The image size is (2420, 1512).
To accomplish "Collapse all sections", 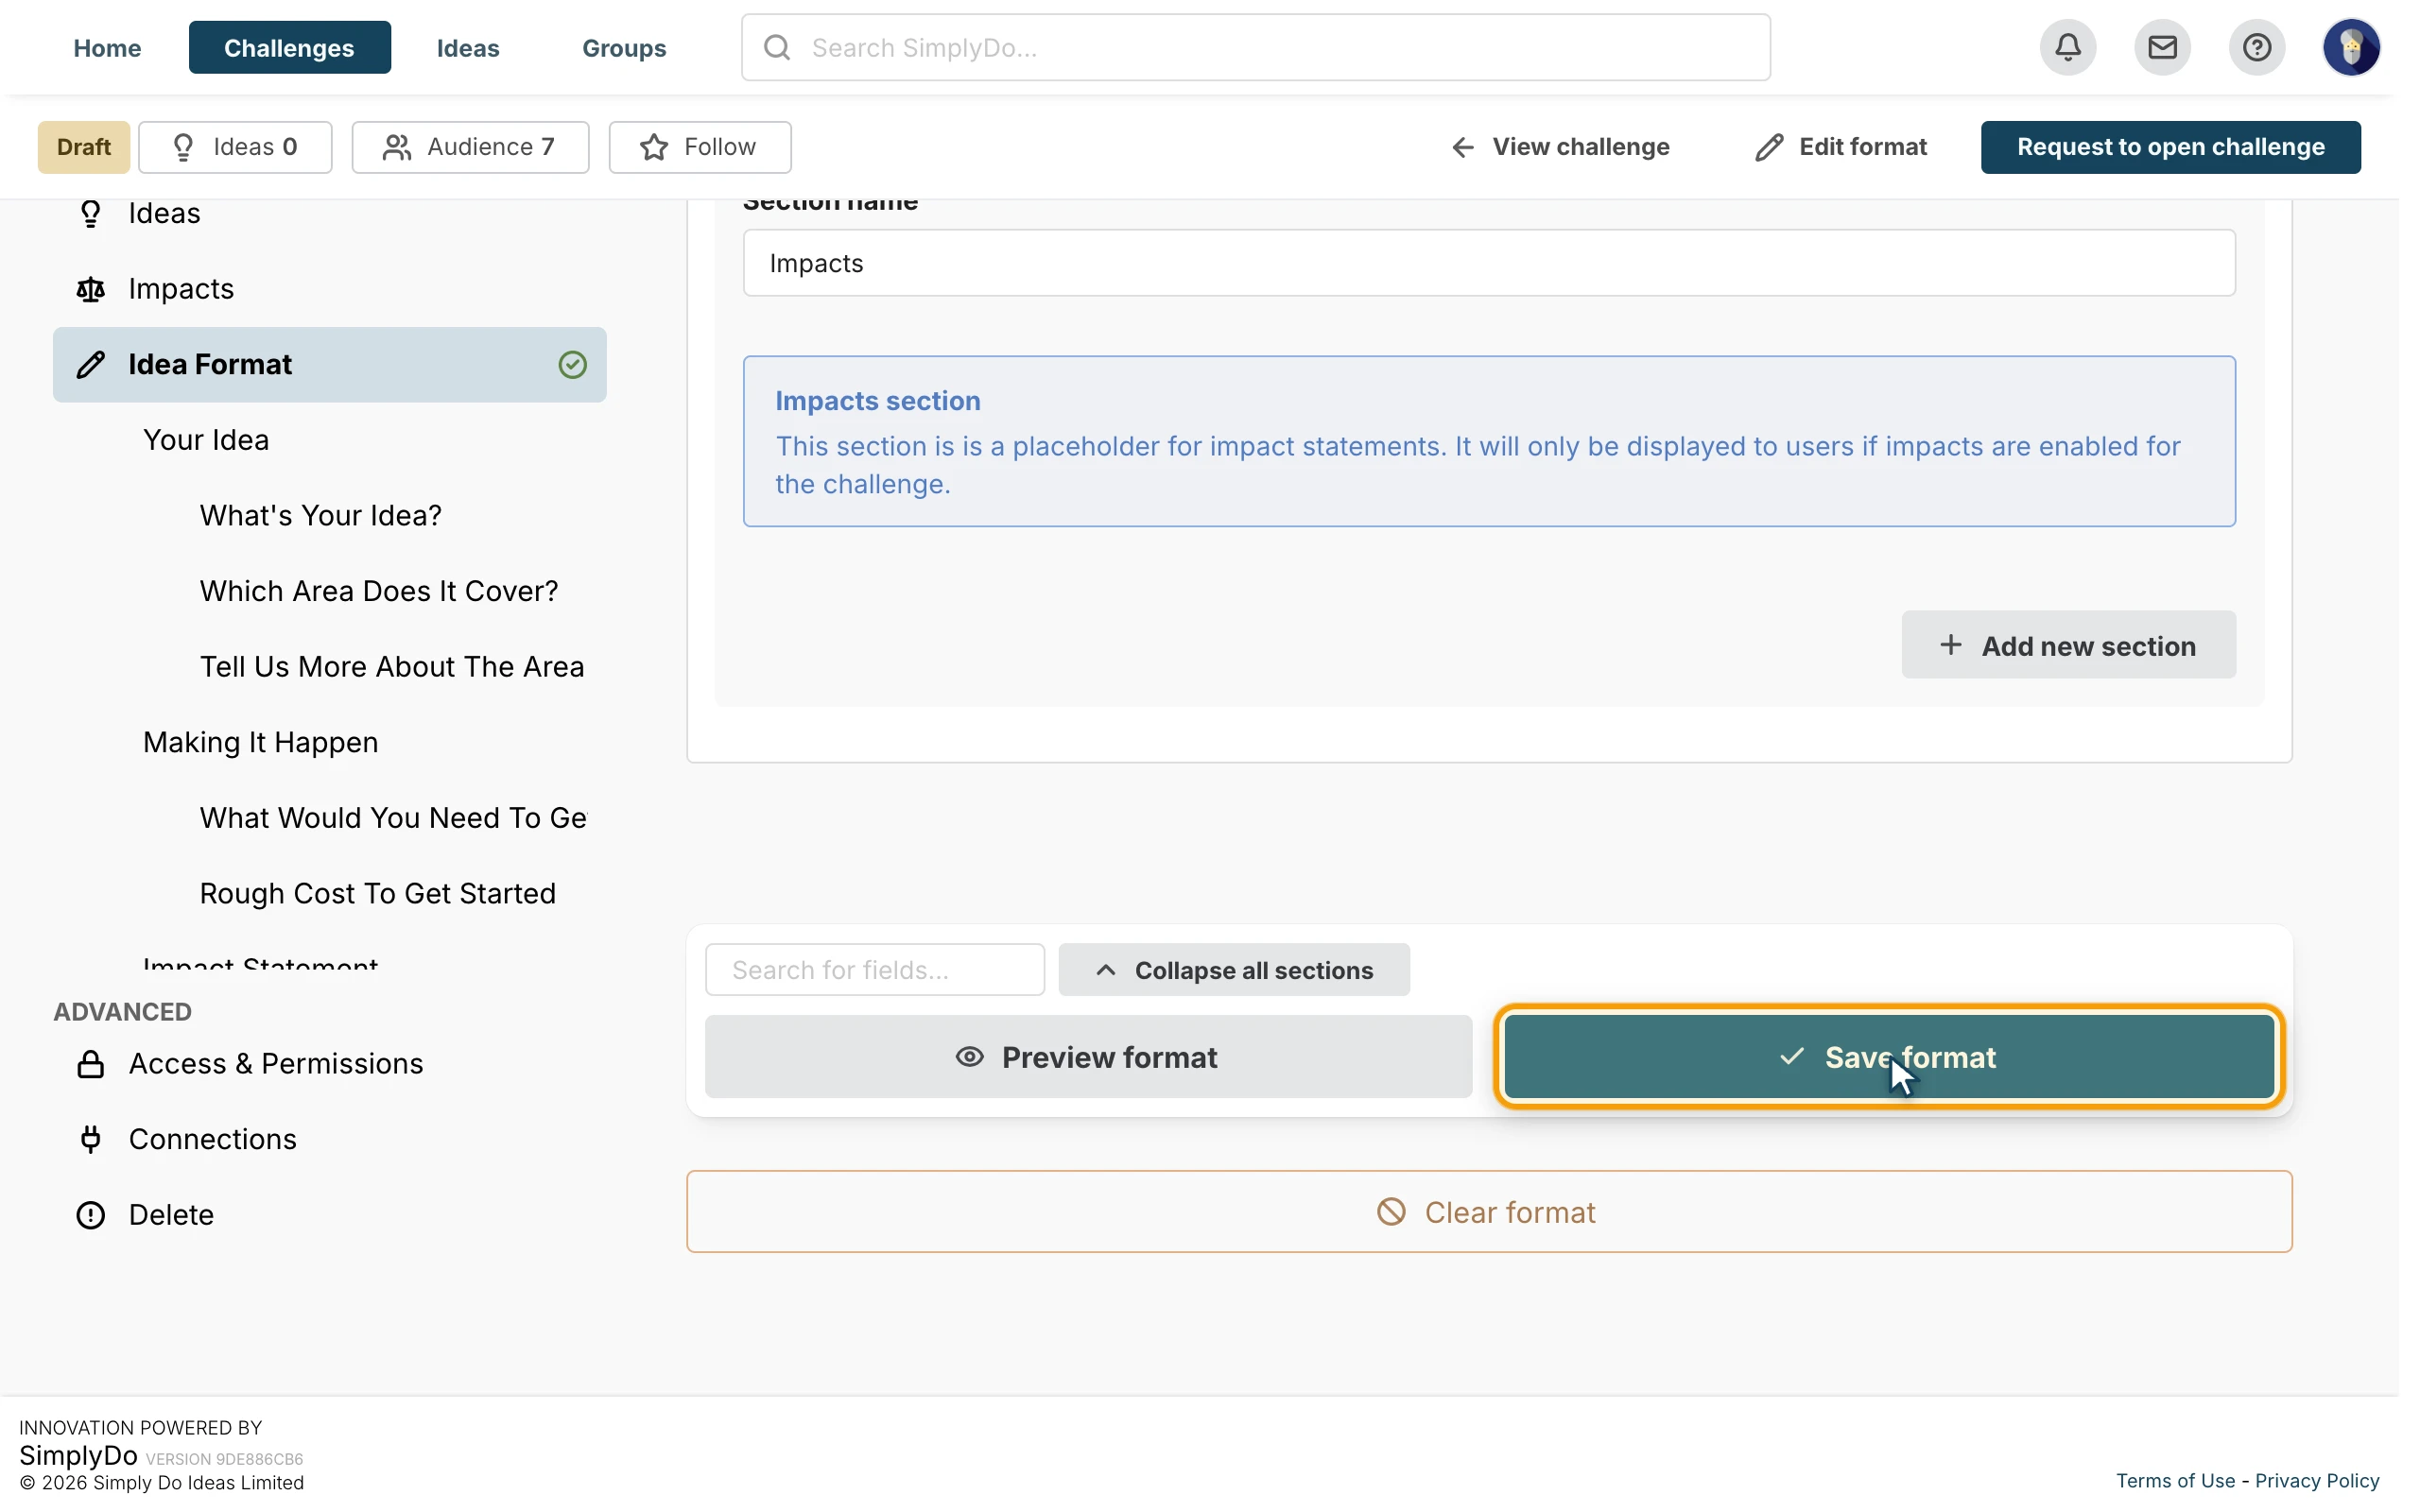I will pyautogui.click(x=1234, y=969).
